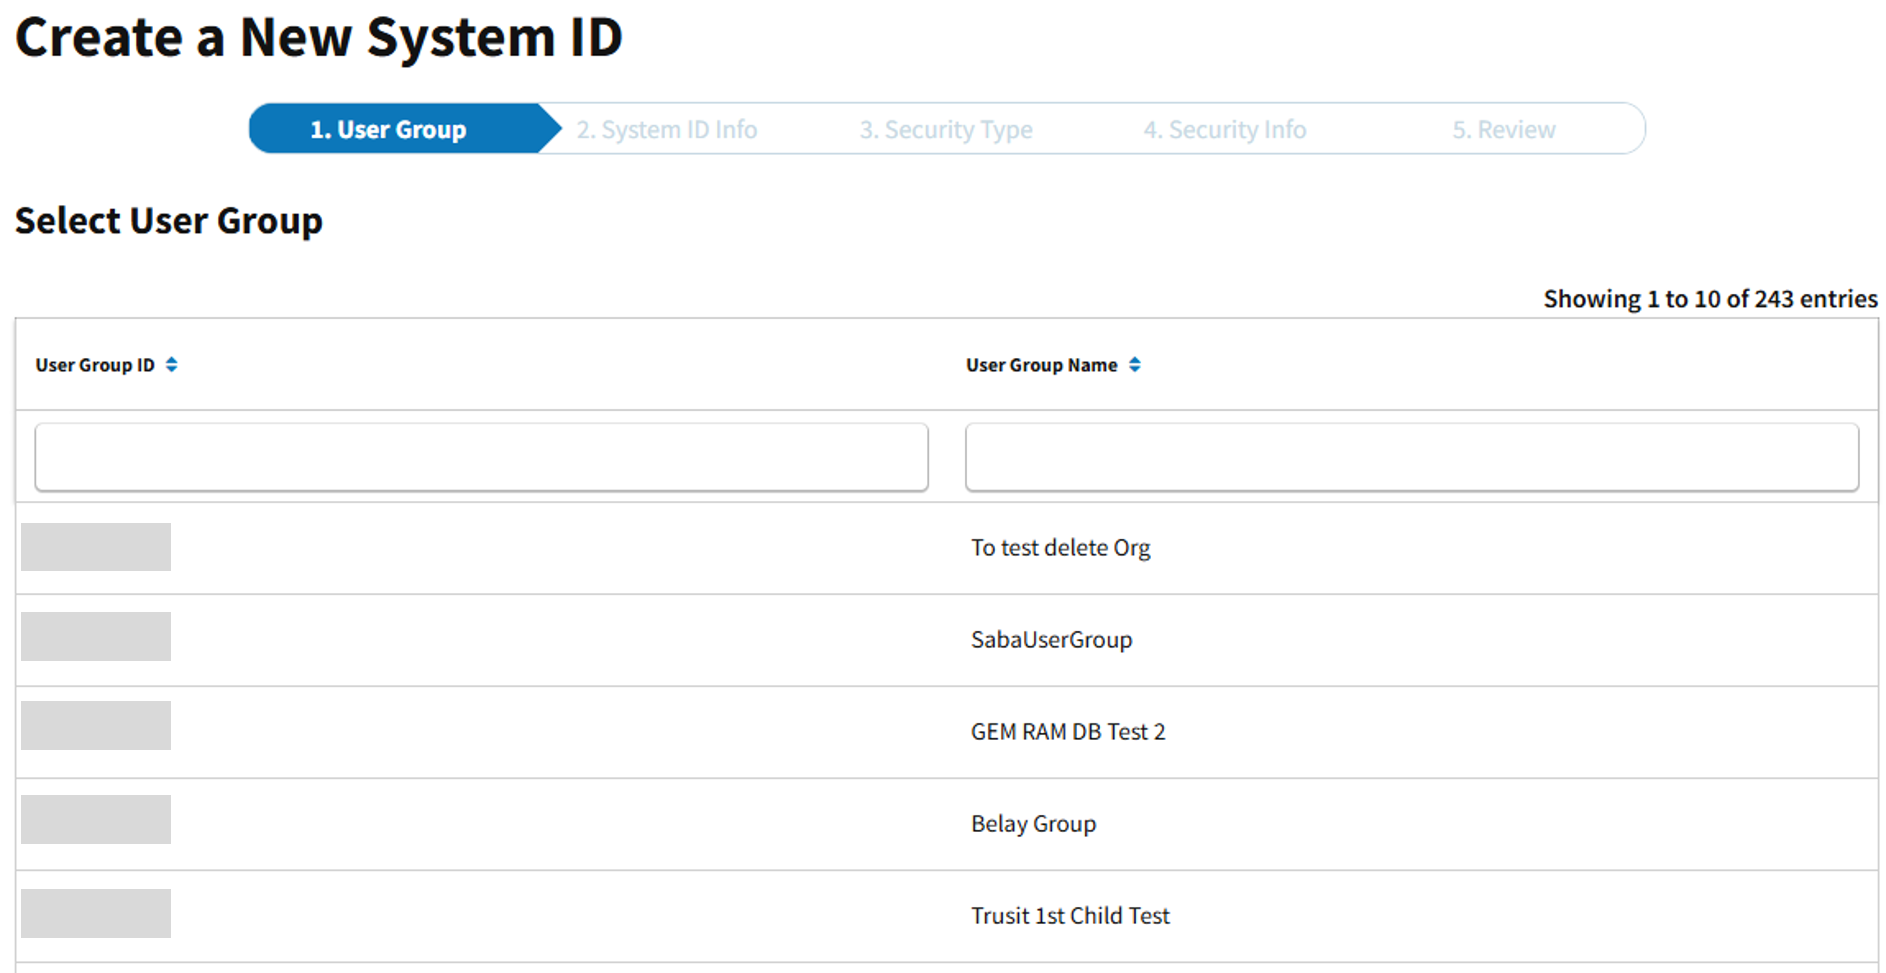
Task: Choose the SabaUserGroup row
Action: (1051, 640)
